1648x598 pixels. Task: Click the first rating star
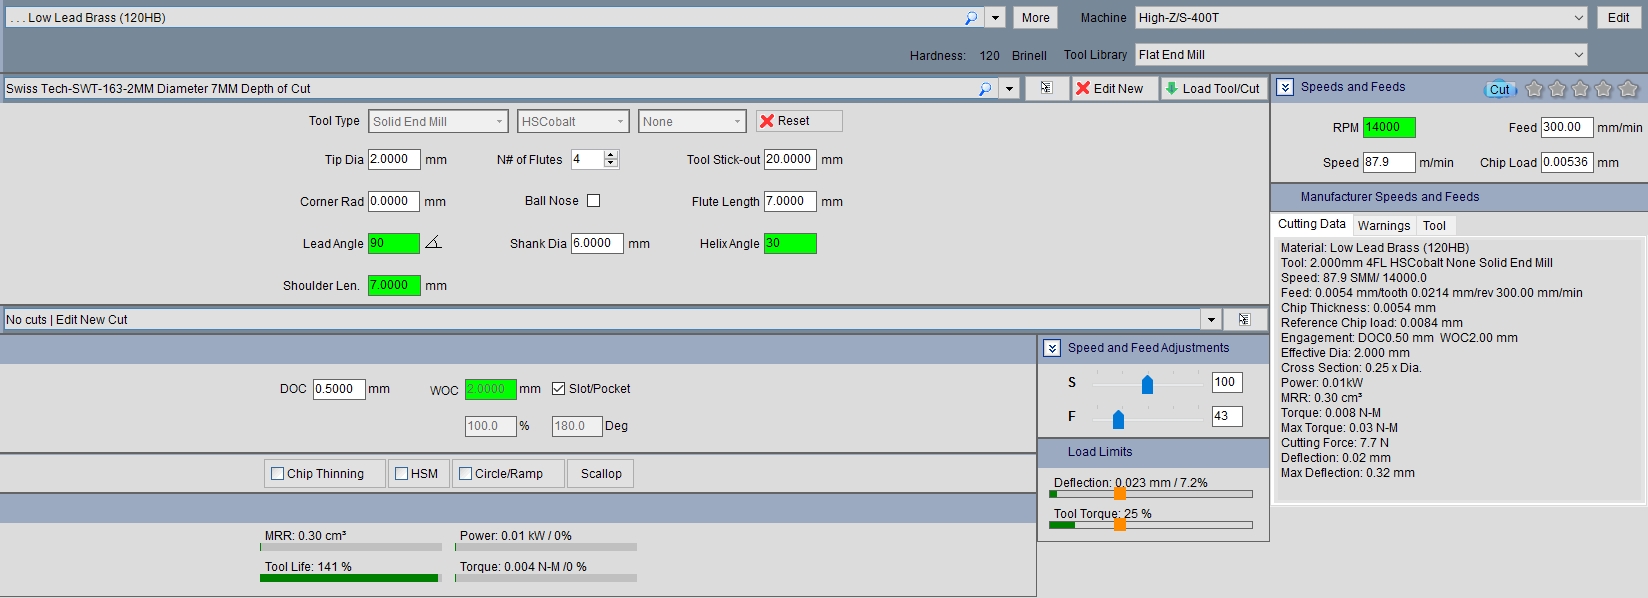point(1534,89)
